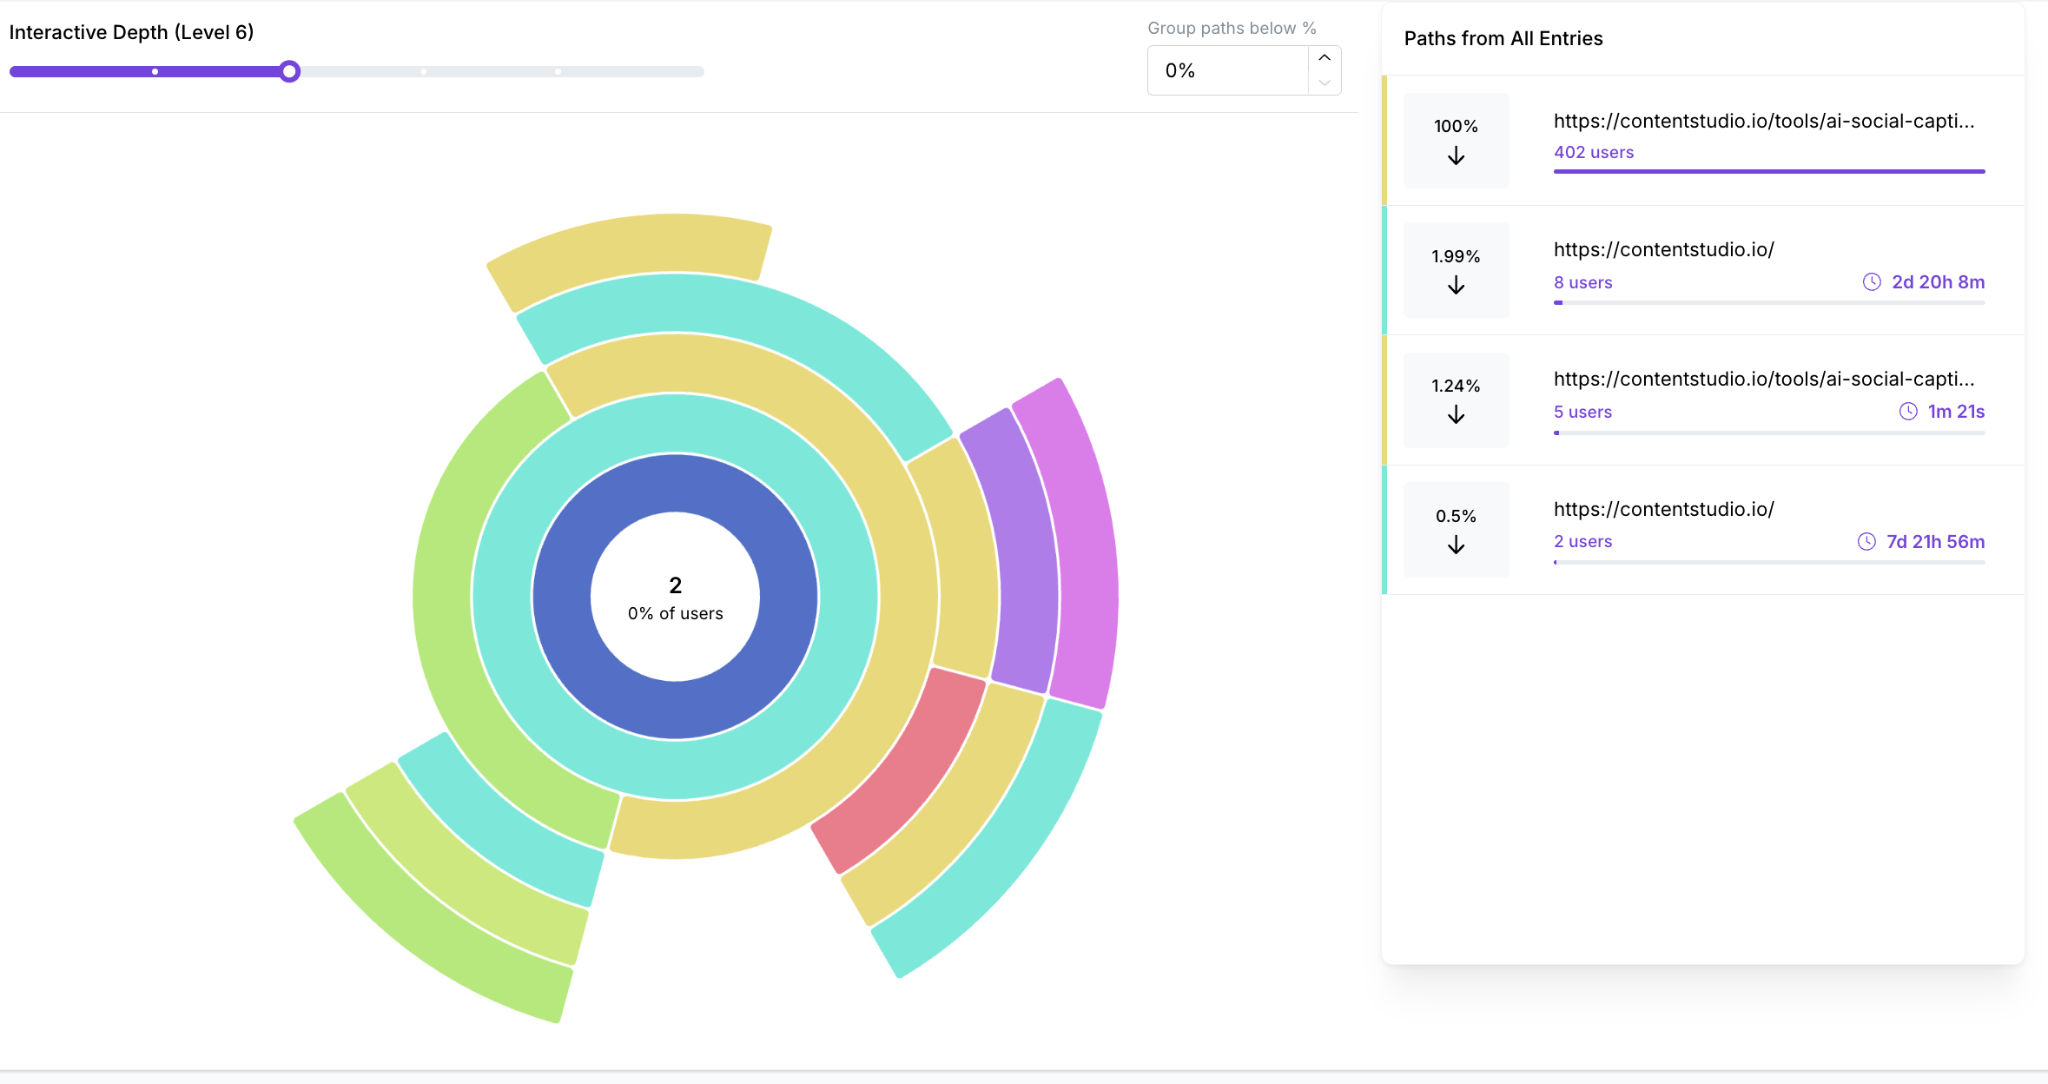Click the Interactive Depth slider handle
The width and height of the screenshot is (2048, 1084).
click(x=289, y=71)
